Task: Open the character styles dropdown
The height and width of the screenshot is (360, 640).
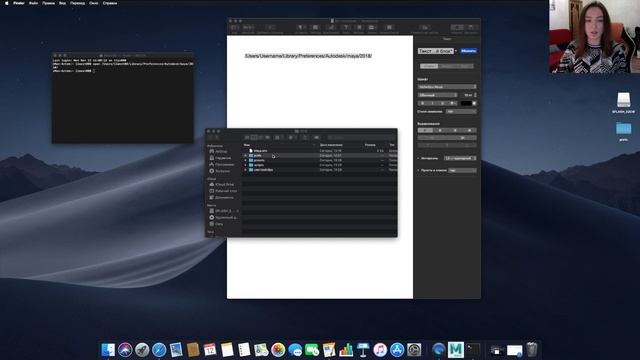Action: [461, 111]
